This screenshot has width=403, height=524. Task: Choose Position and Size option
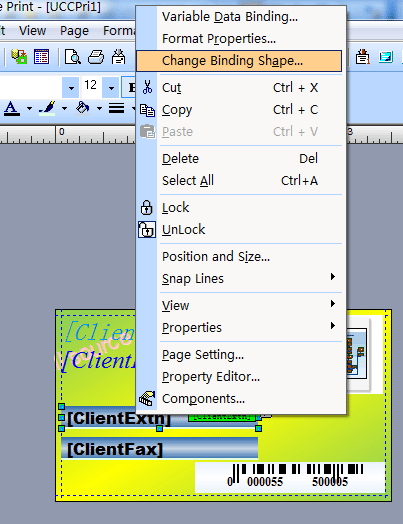pyautogui.click(x=216, y=257)
